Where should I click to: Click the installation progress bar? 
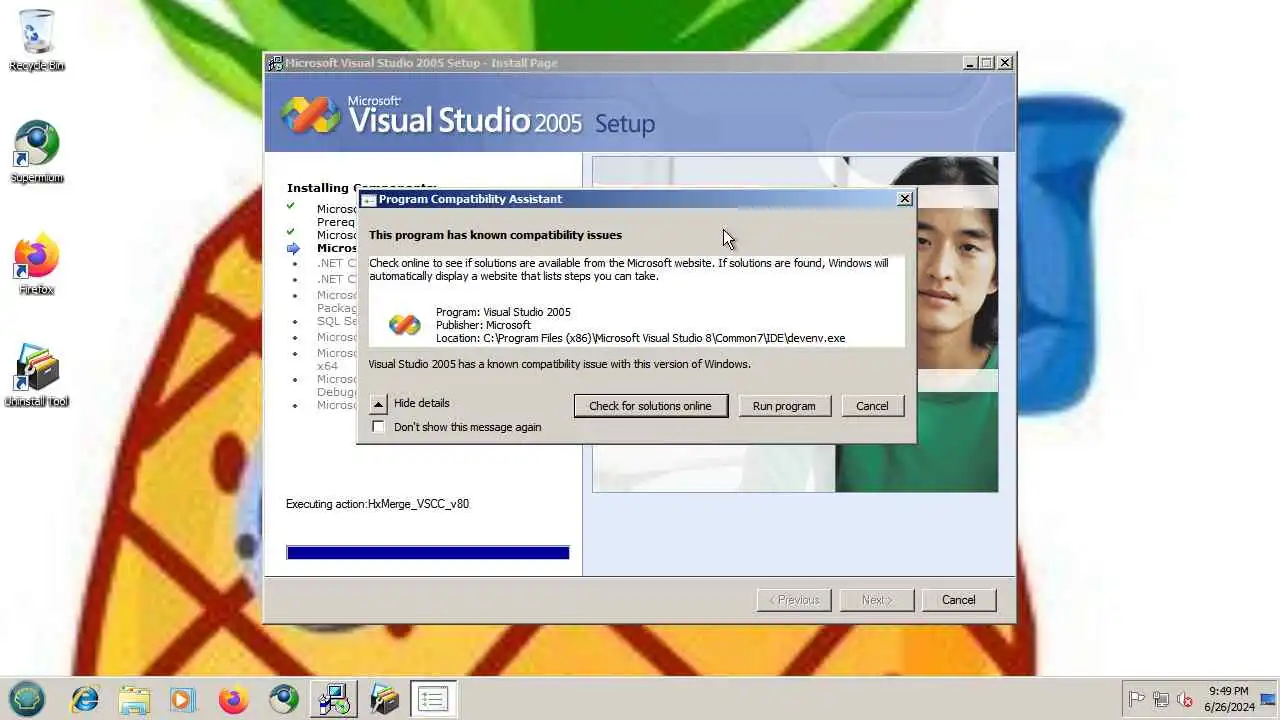pos(428,552)
